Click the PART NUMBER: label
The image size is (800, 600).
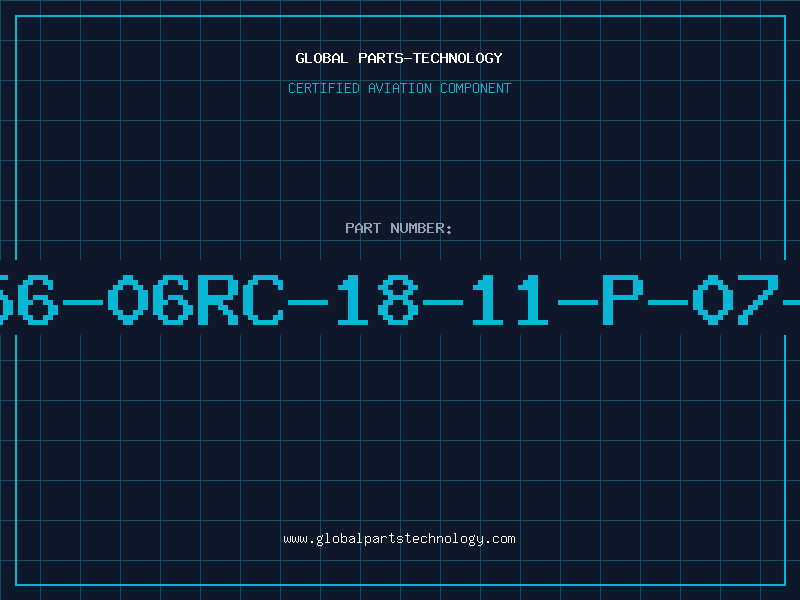[x=398, y=228]
